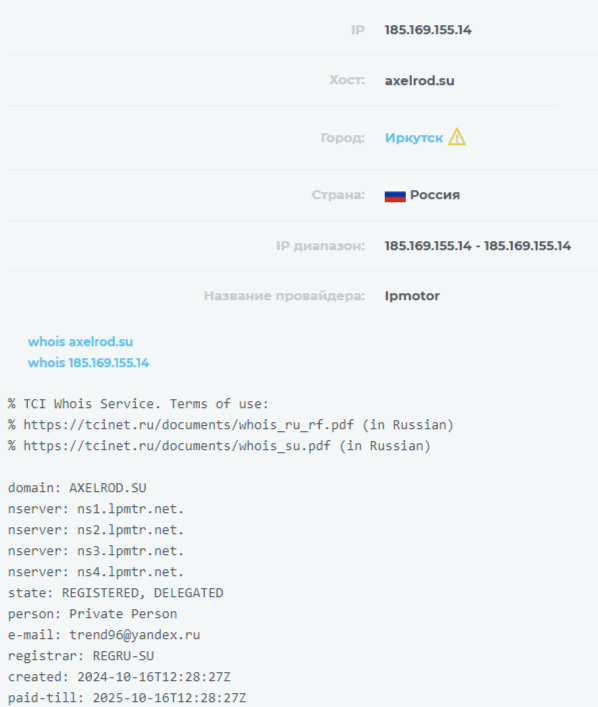Viewport: 598px width, 707px height.
Task: Click the state REGISTERED, DELEGATED line
Action: pos(115,593)
